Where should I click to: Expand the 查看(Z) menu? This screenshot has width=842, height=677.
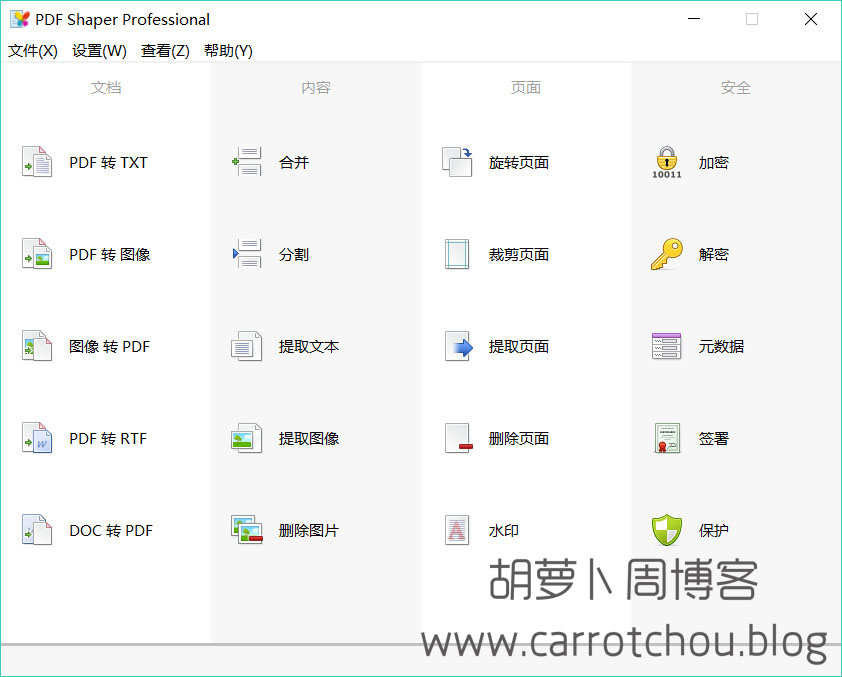point(165,51)
